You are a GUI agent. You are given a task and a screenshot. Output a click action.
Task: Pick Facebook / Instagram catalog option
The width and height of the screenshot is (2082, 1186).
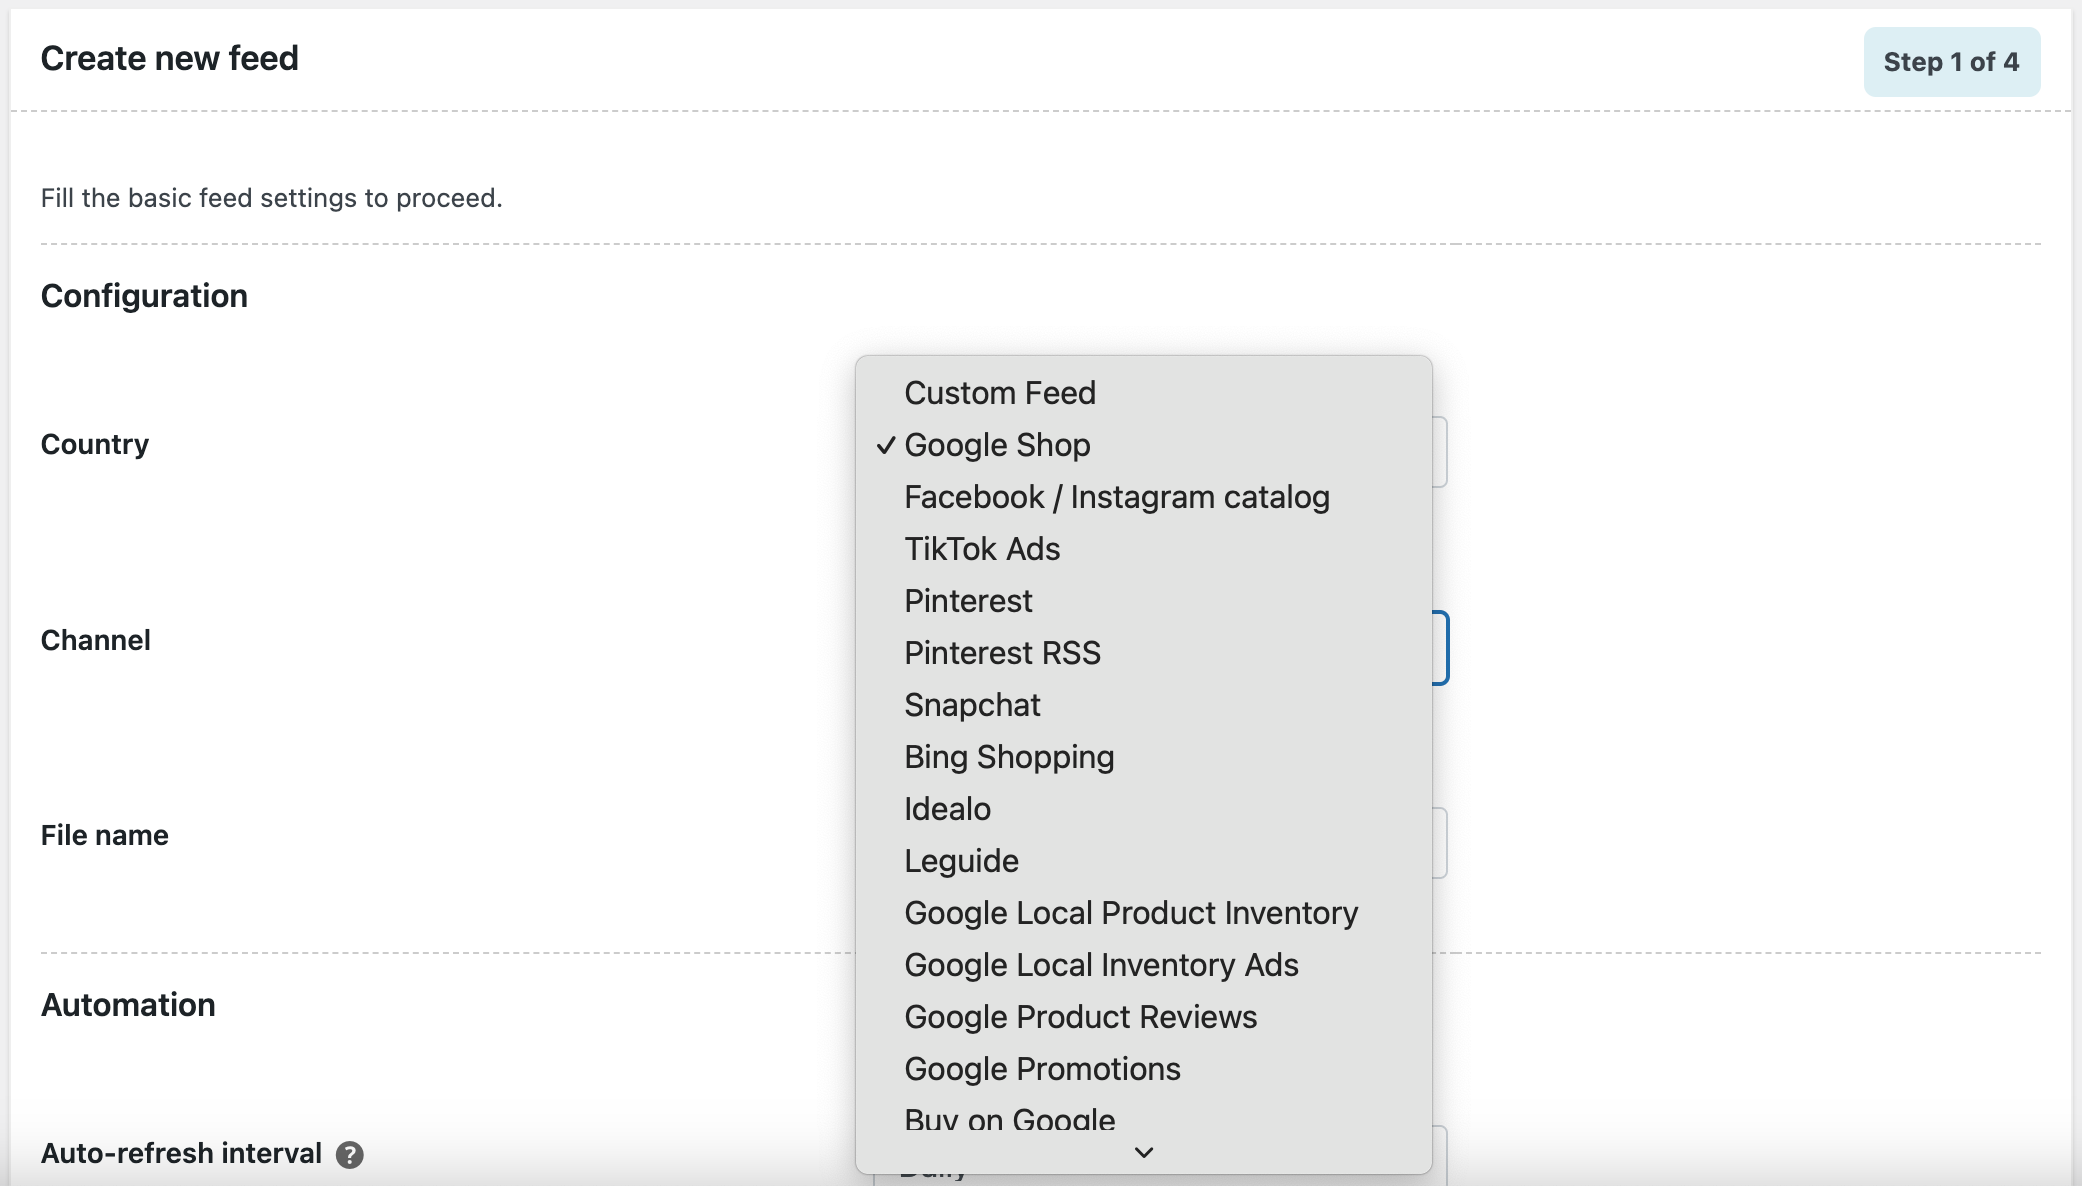click(1144, 497)
